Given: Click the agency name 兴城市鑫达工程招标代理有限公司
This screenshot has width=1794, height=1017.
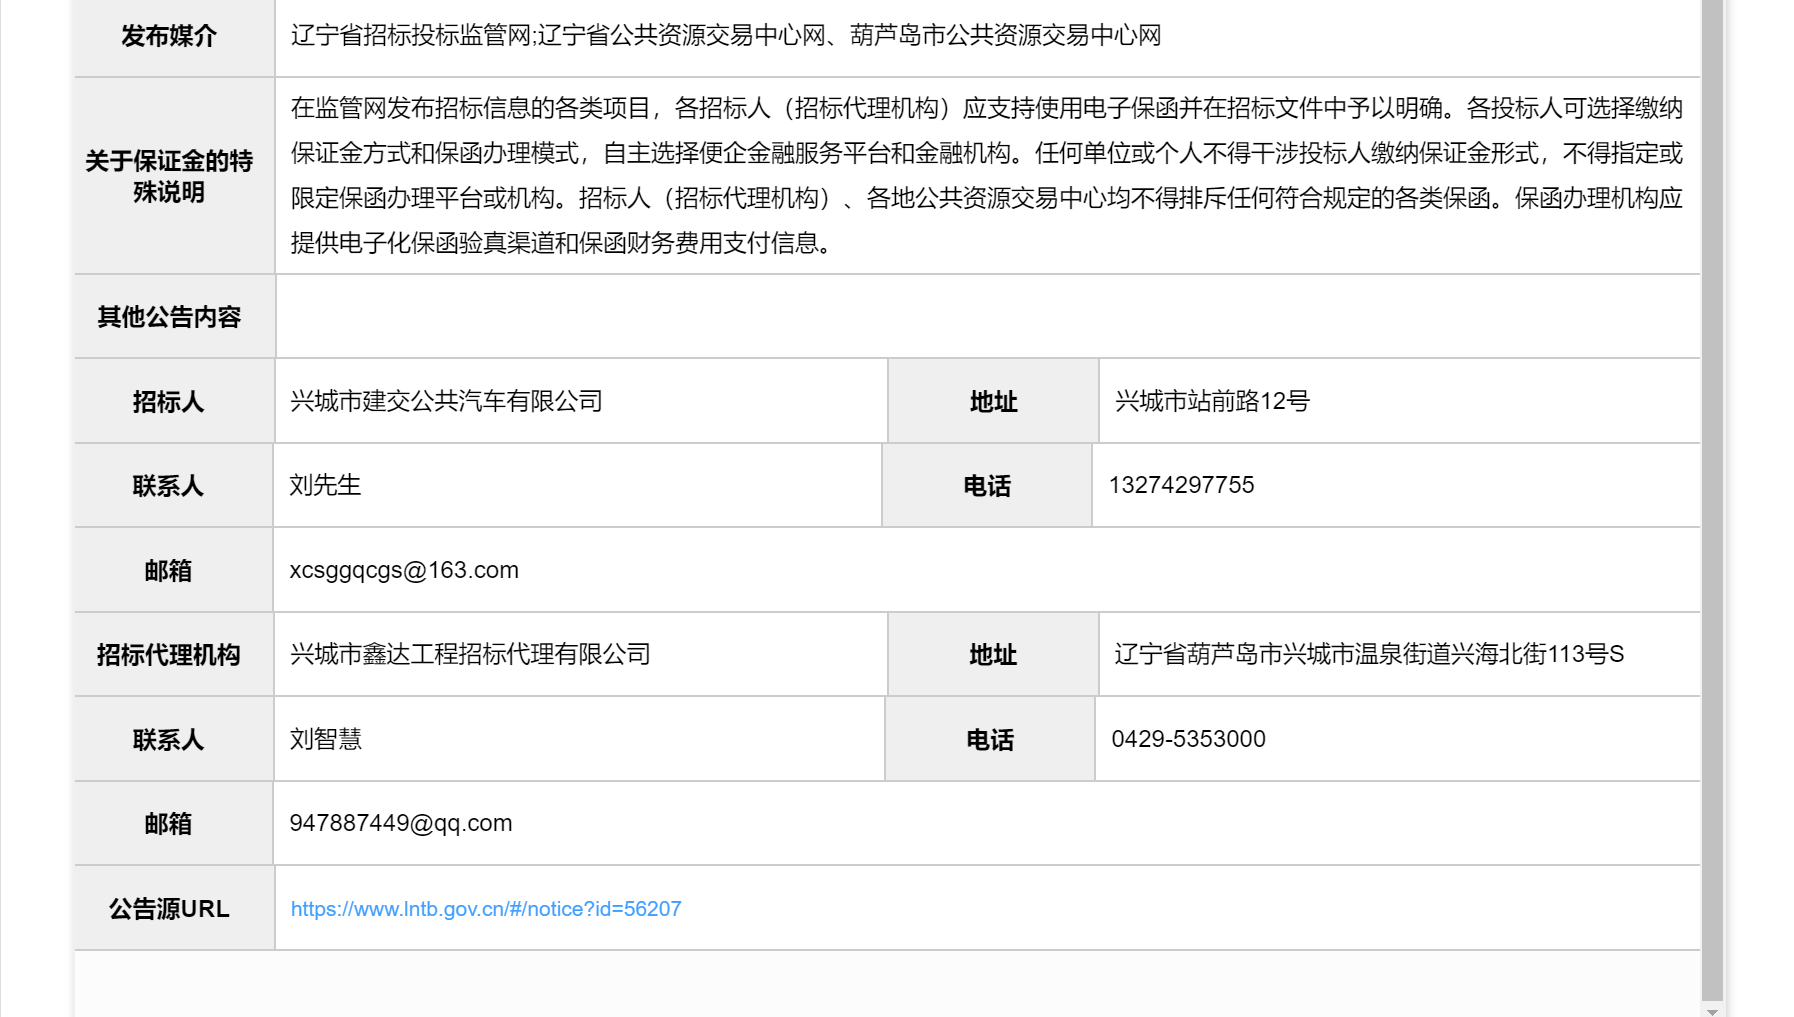Looking at the screenshot, I should (x=470, y=654).
